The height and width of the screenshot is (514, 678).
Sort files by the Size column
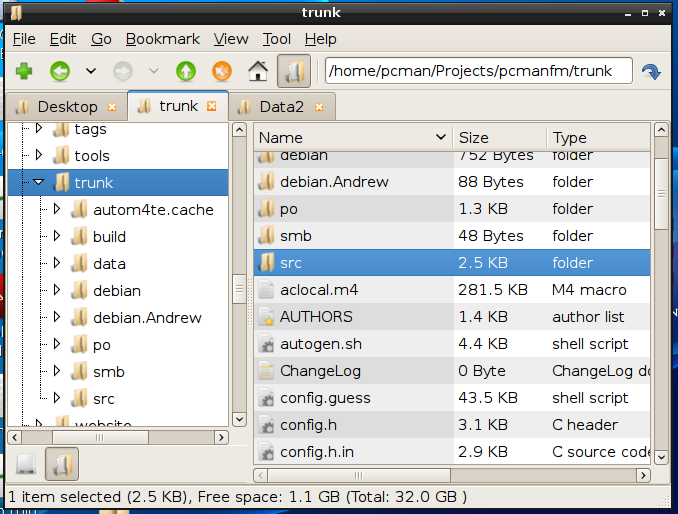[x=498, y=137]
